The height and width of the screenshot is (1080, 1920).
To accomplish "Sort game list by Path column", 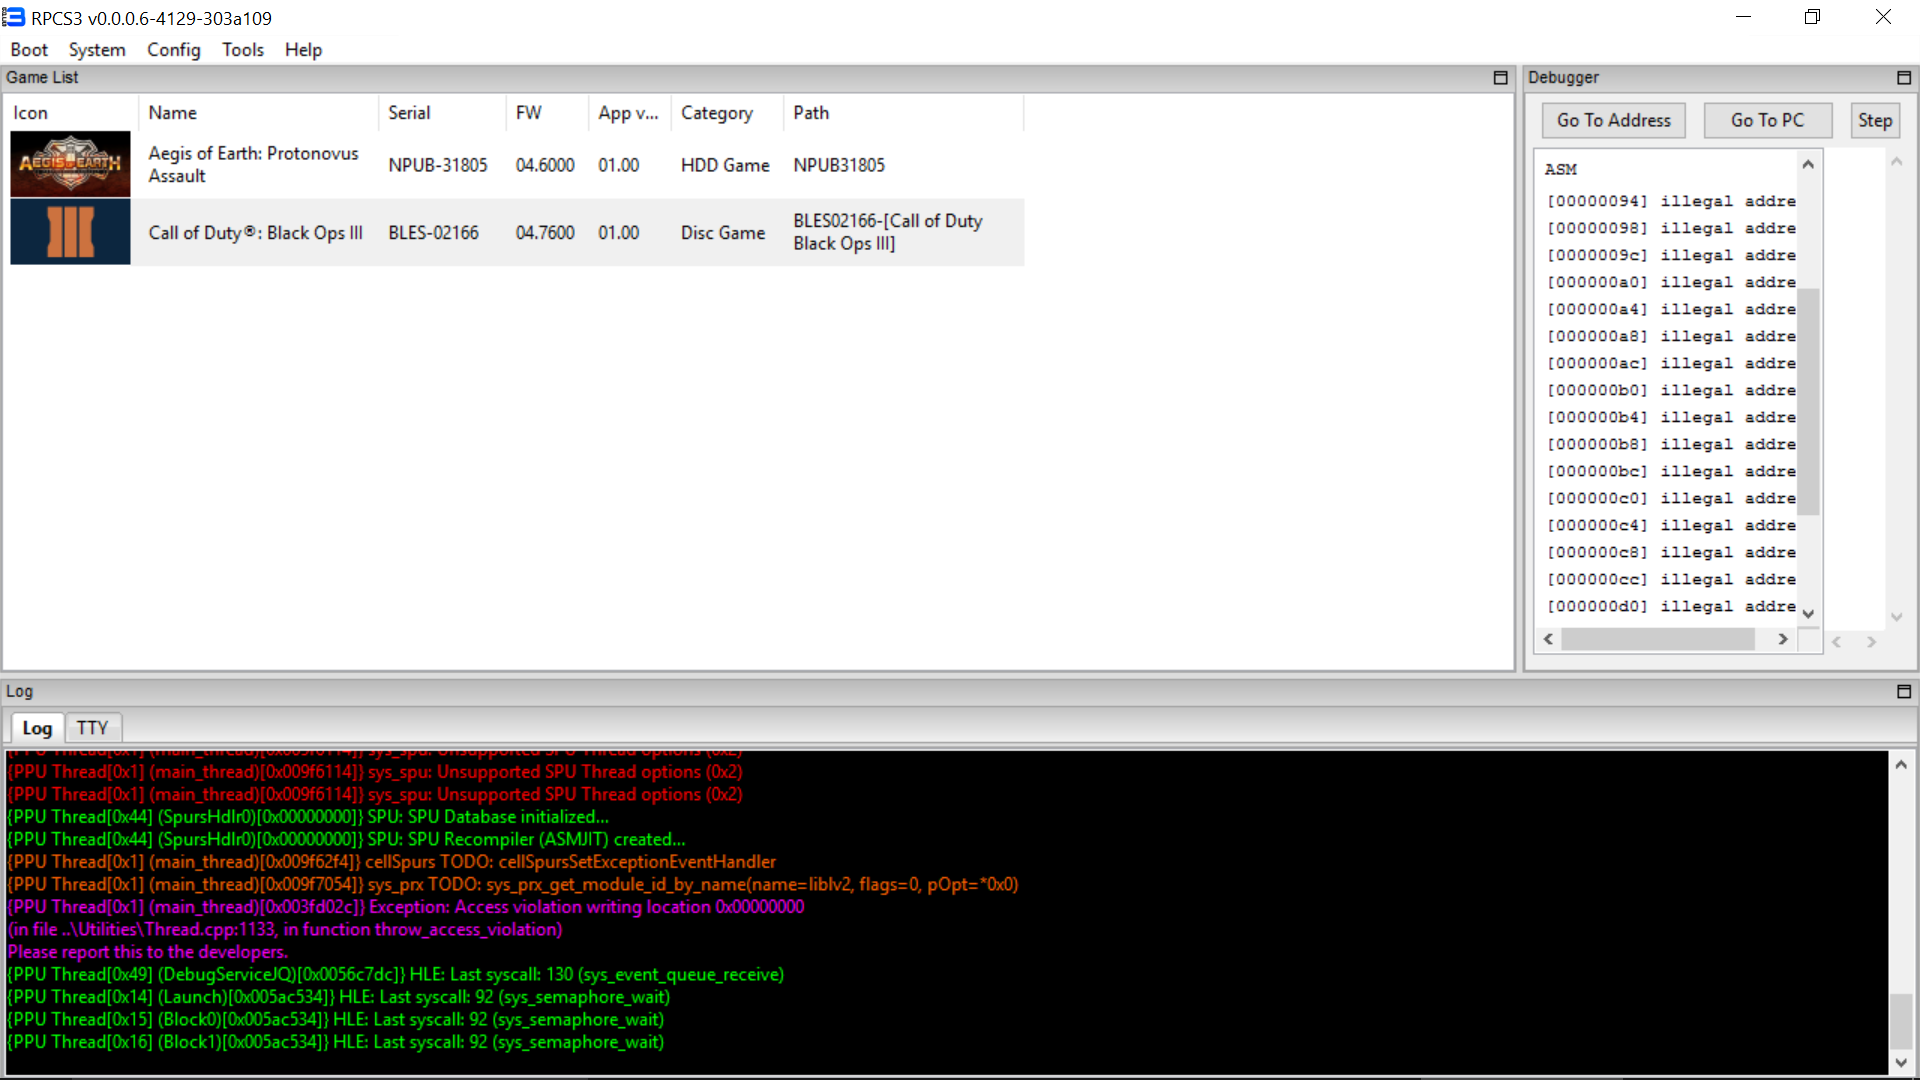I will tap(903, 113).
